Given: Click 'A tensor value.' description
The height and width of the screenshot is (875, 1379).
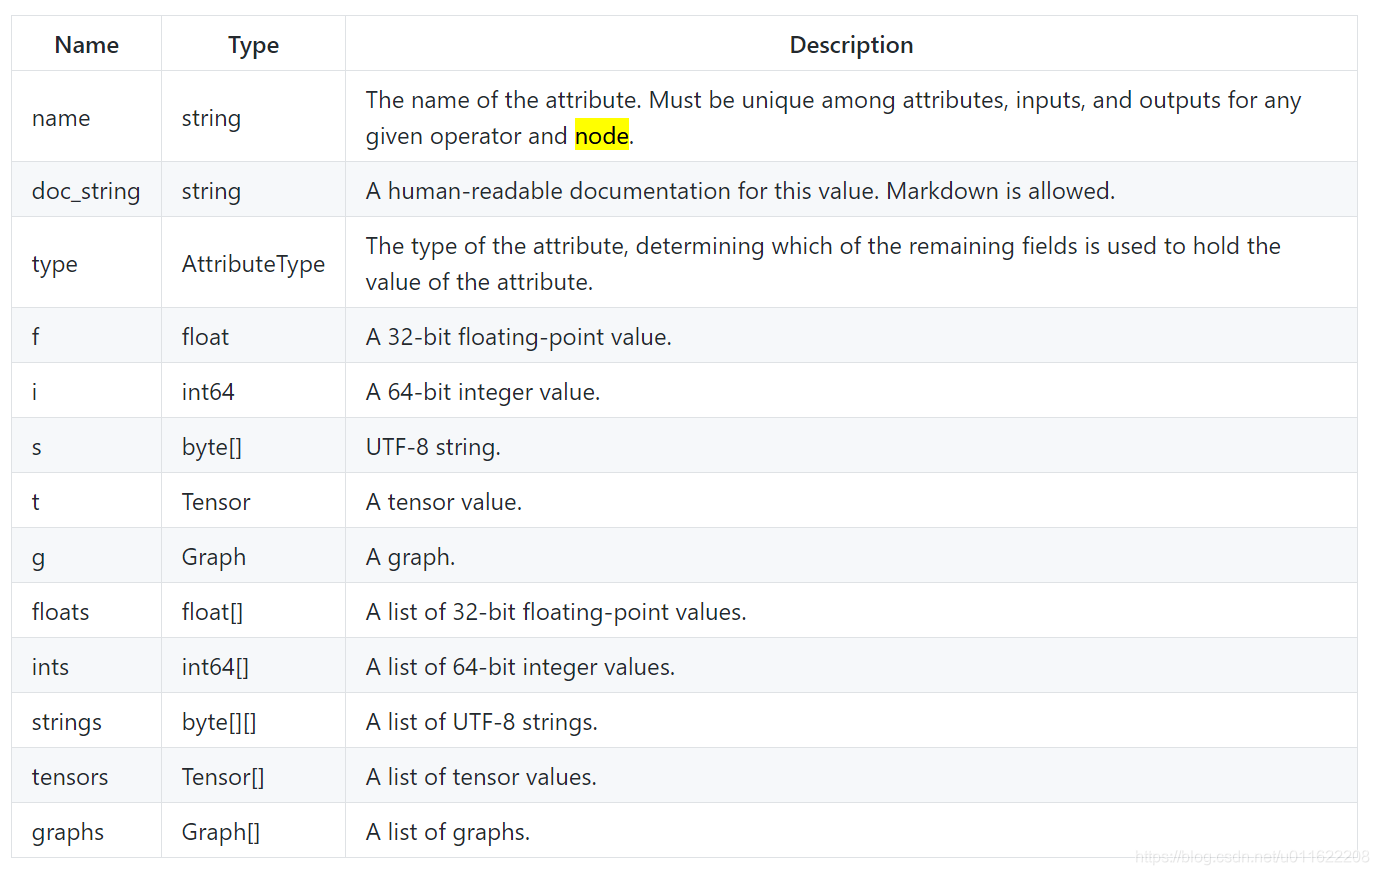Looking at the screenshot, I should coord(444,502).
